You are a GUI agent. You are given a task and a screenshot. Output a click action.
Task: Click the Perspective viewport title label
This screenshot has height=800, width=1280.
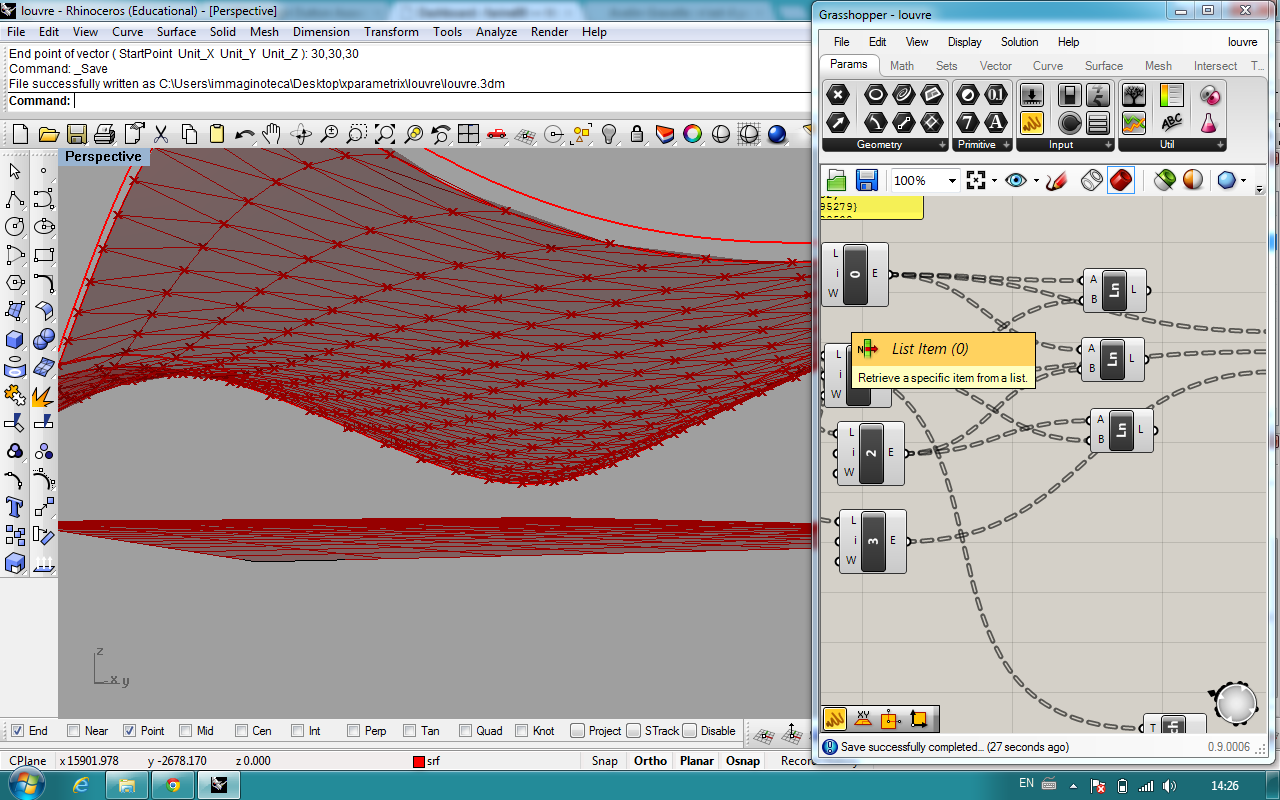(x=104, y=157)
